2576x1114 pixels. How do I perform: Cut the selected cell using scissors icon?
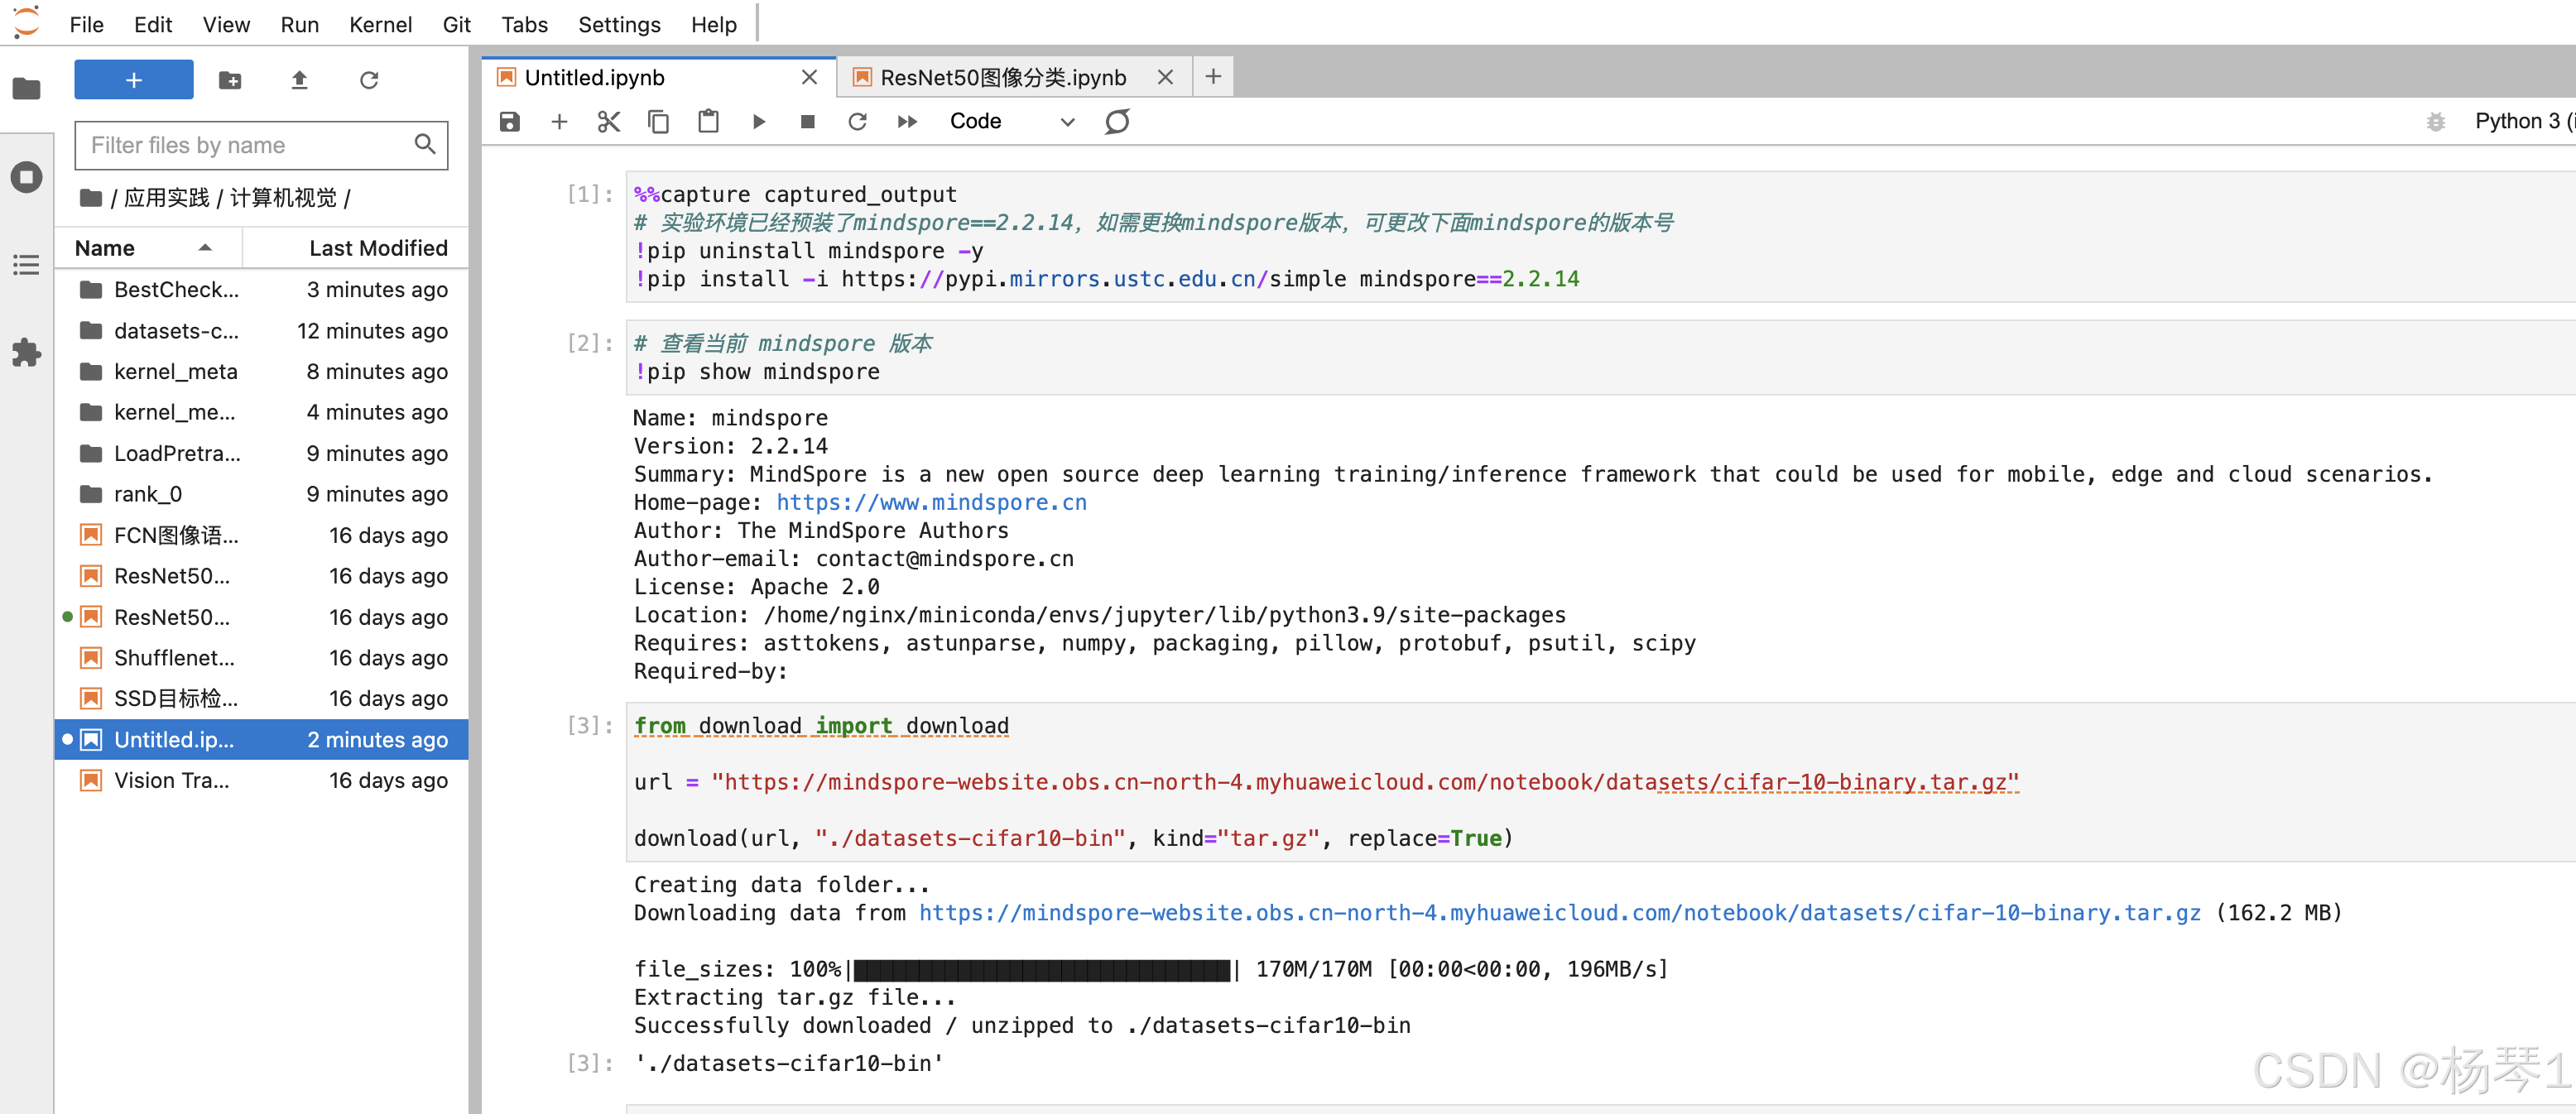click(608, 122)
